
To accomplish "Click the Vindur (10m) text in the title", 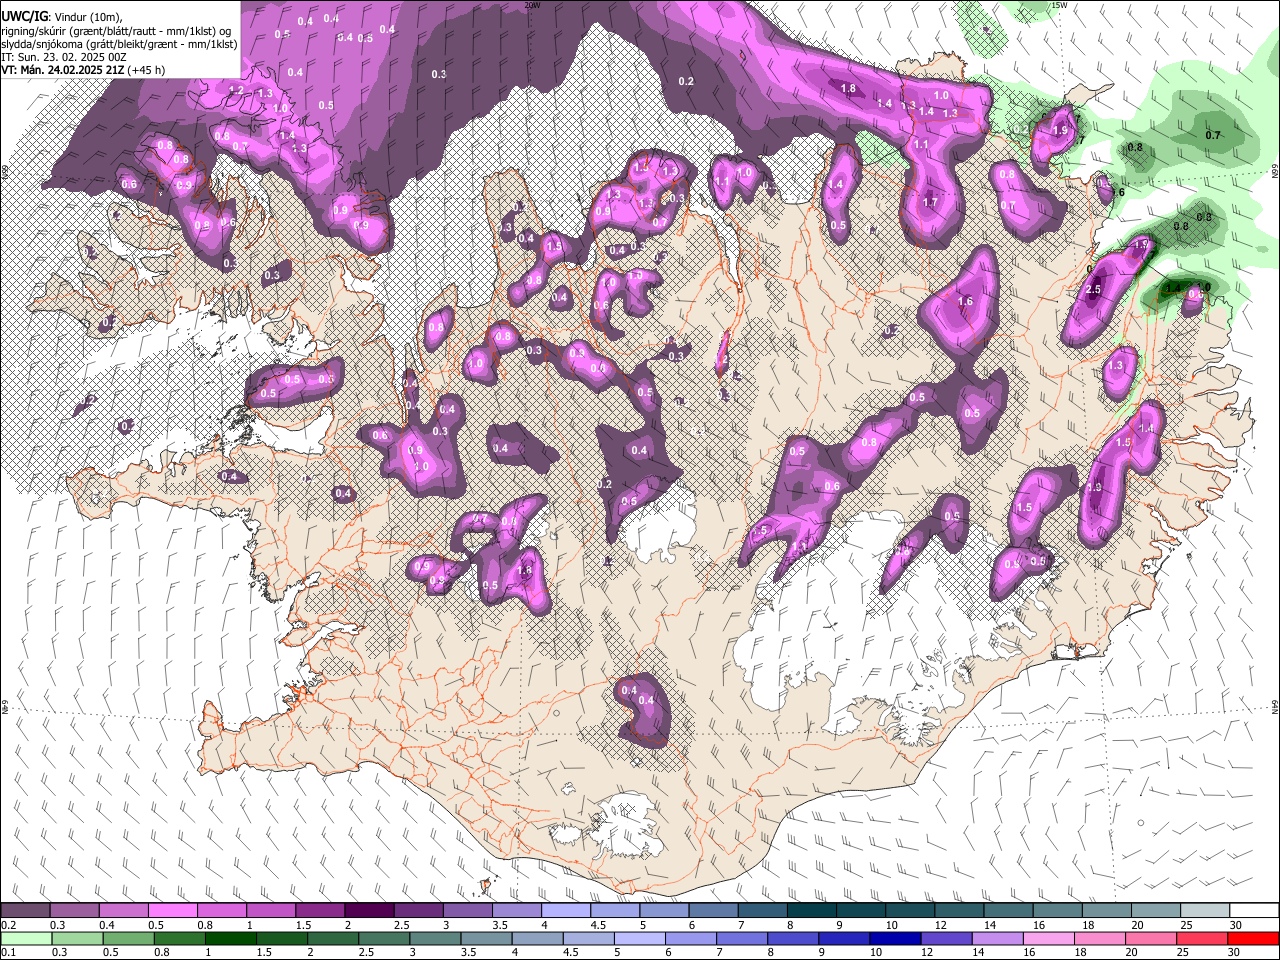I will (87, 17).
